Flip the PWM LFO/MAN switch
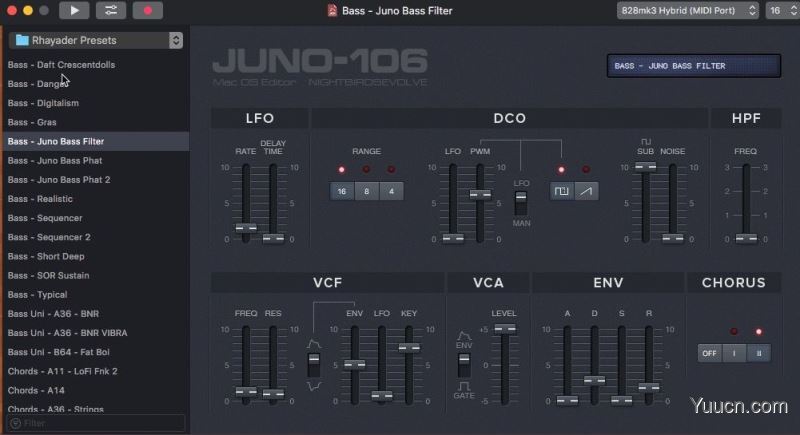This screenshot has height=435, width=800. coord(521,202)
